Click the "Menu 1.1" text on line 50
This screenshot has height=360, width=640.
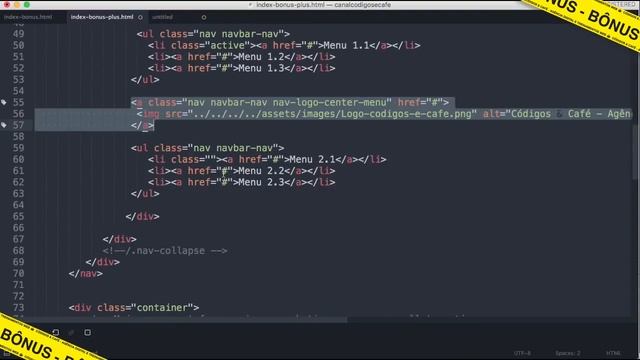(347, 45)
